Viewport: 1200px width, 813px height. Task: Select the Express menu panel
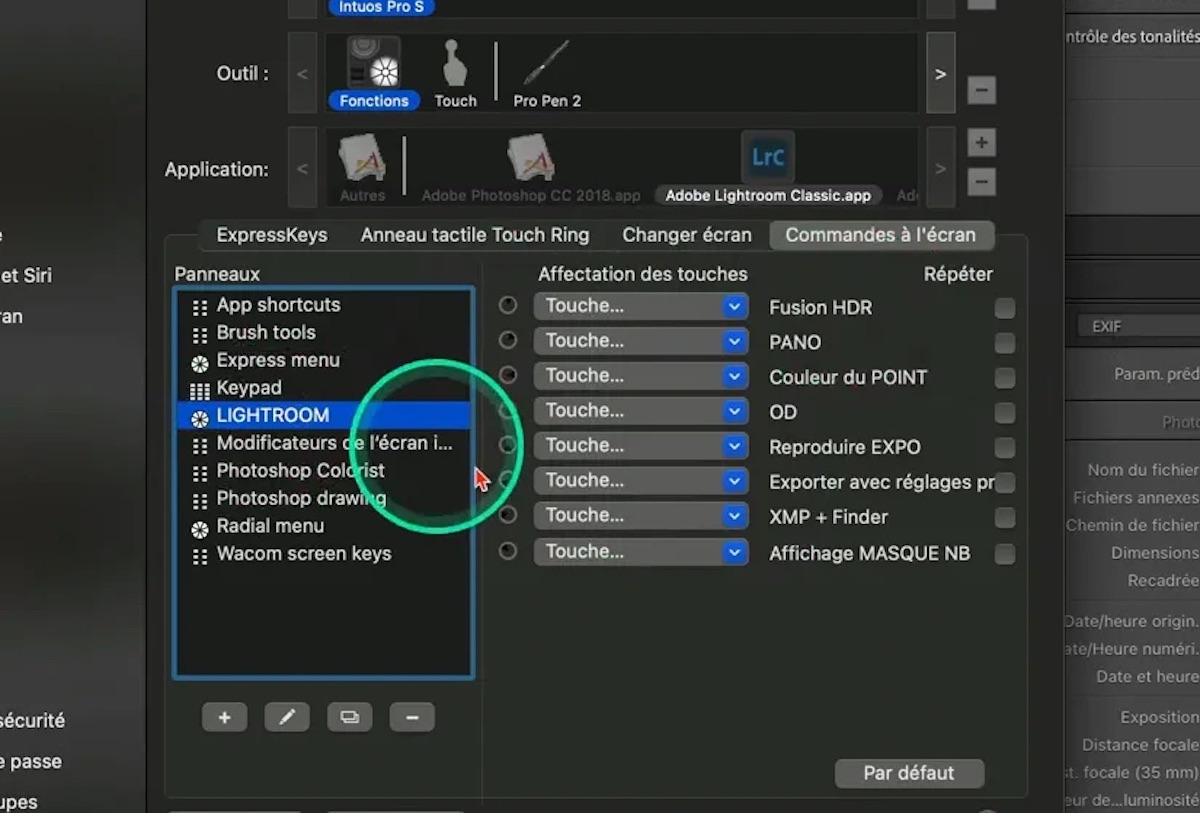coord(323,360)
